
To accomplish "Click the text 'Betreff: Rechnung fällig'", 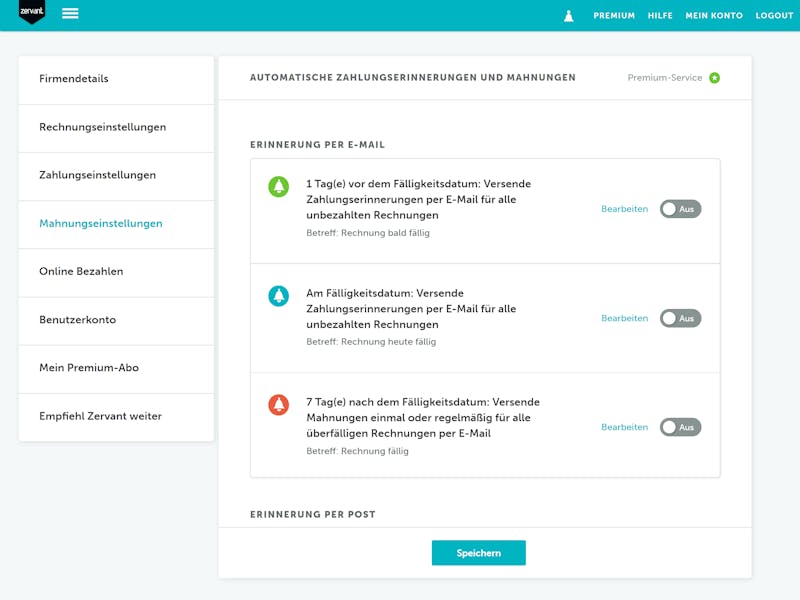I will pyautogui.click(x=357, y=451).
